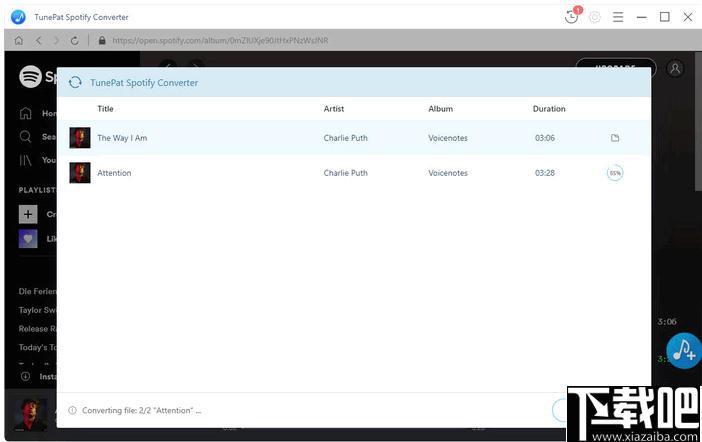Click album art for The Way I Am

point(80,138)
